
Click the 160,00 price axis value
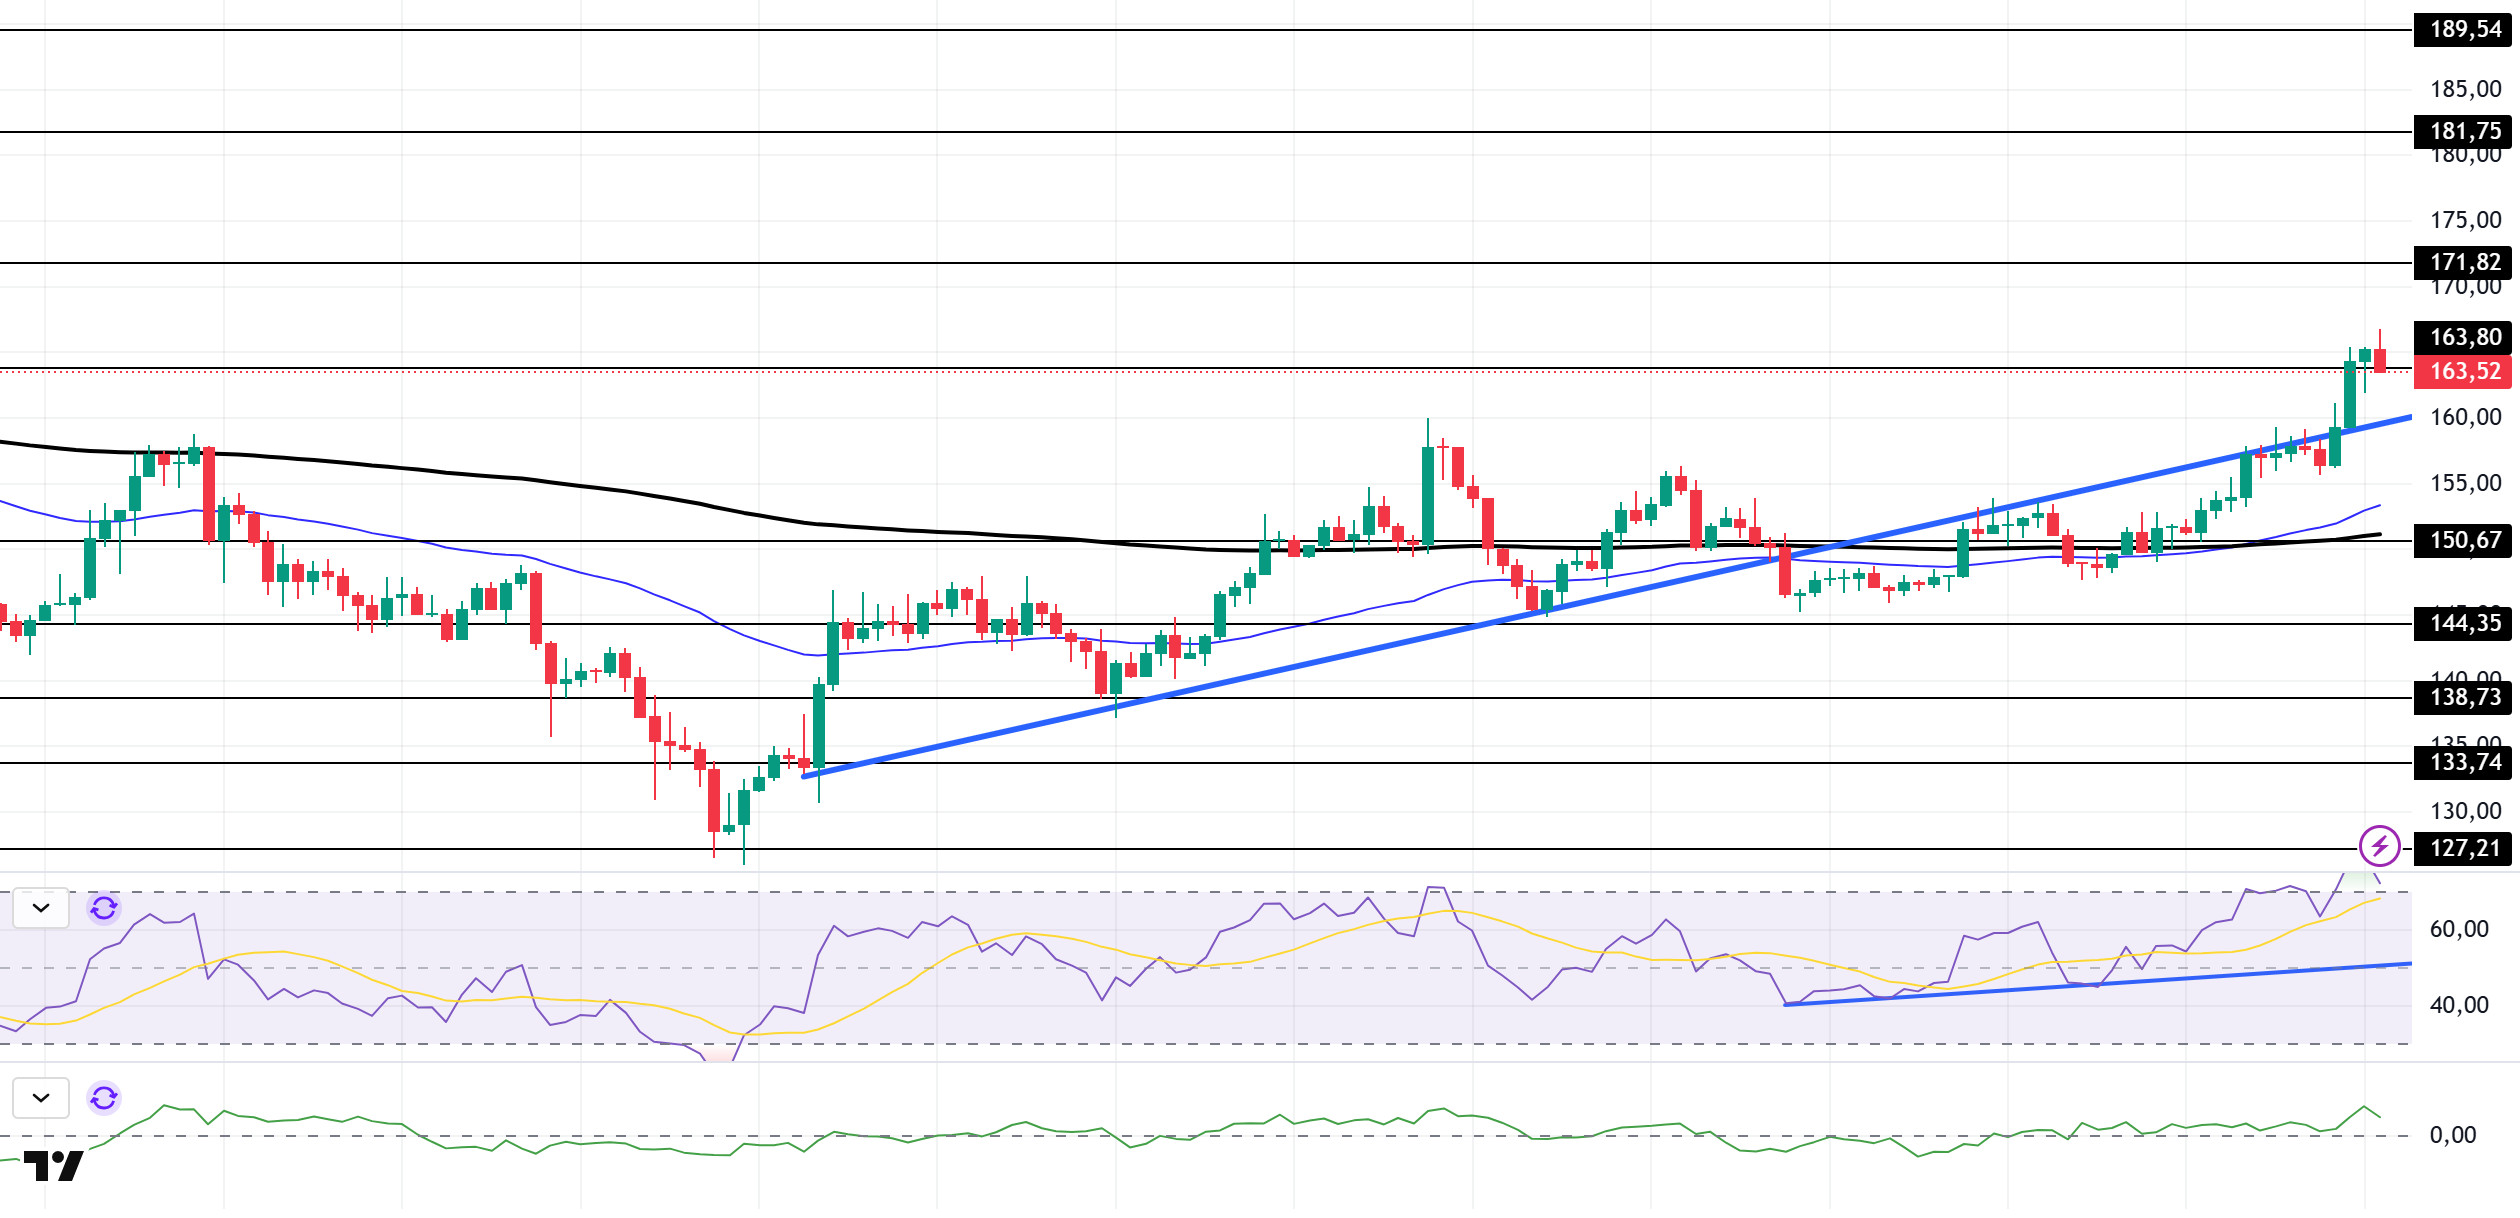[x=2465, y=417]
